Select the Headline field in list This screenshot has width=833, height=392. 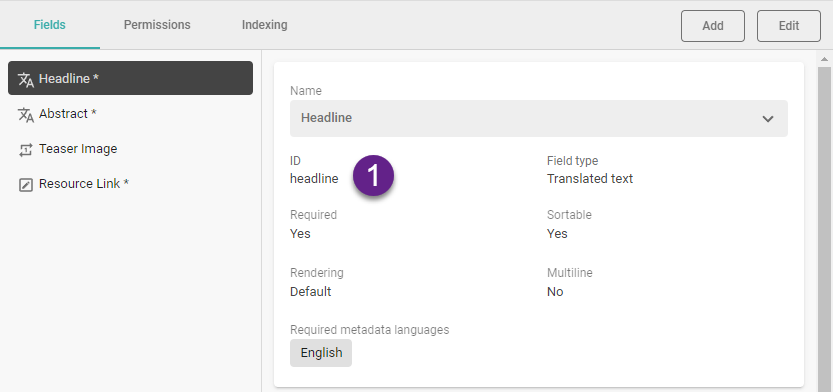[x=130, y=78]
